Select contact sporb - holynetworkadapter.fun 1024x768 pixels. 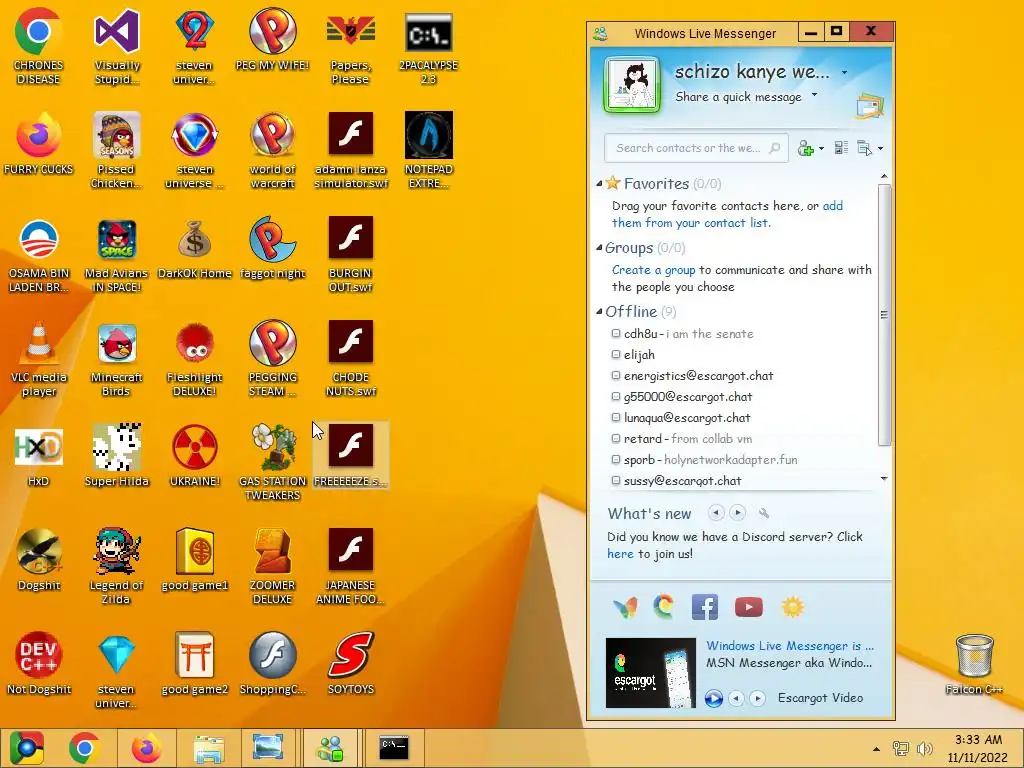[704, 459]
